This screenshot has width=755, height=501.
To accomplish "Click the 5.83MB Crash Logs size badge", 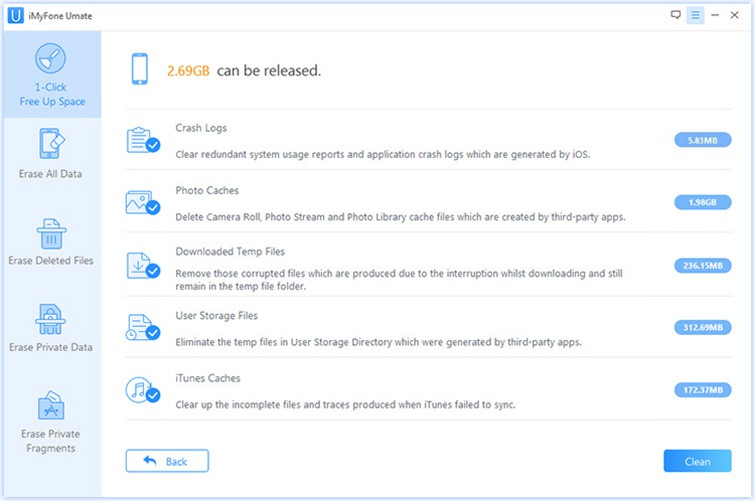I will (702, 141).
